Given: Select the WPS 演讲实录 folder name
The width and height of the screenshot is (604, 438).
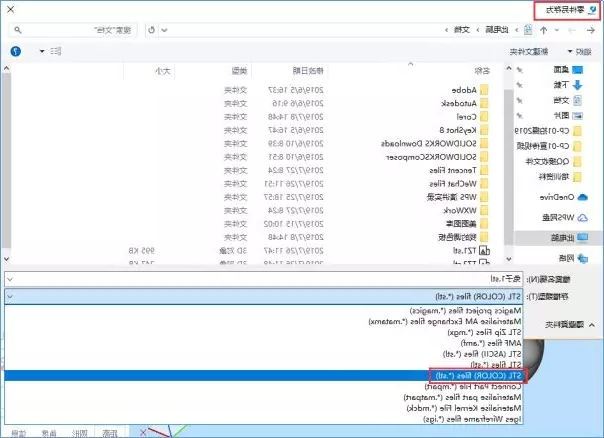Looking at the screenshot, I should point(451,197).
